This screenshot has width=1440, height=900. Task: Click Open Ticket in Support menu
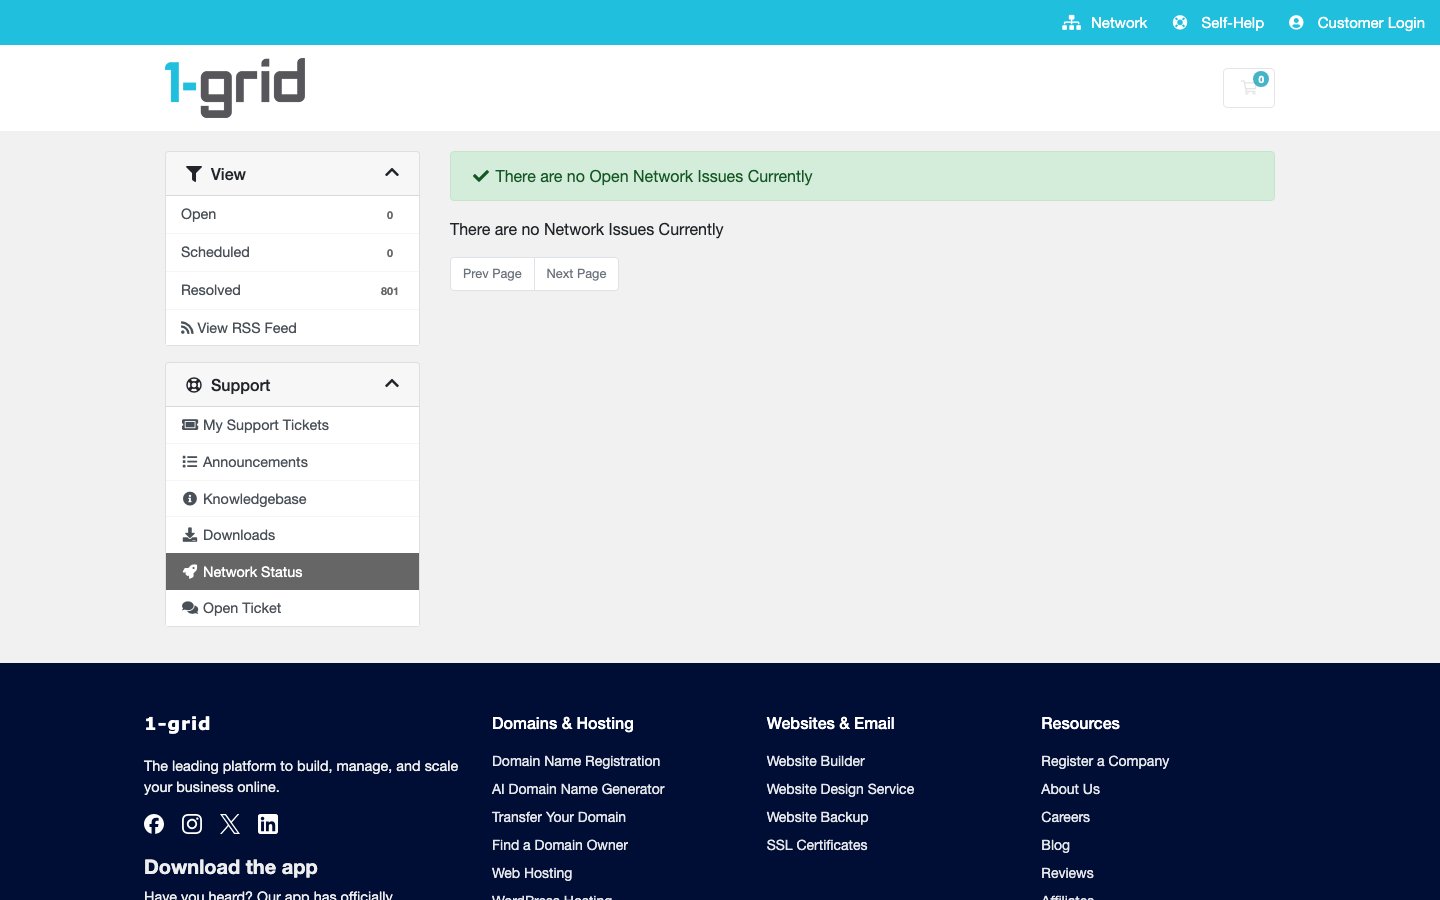point(292,608)
